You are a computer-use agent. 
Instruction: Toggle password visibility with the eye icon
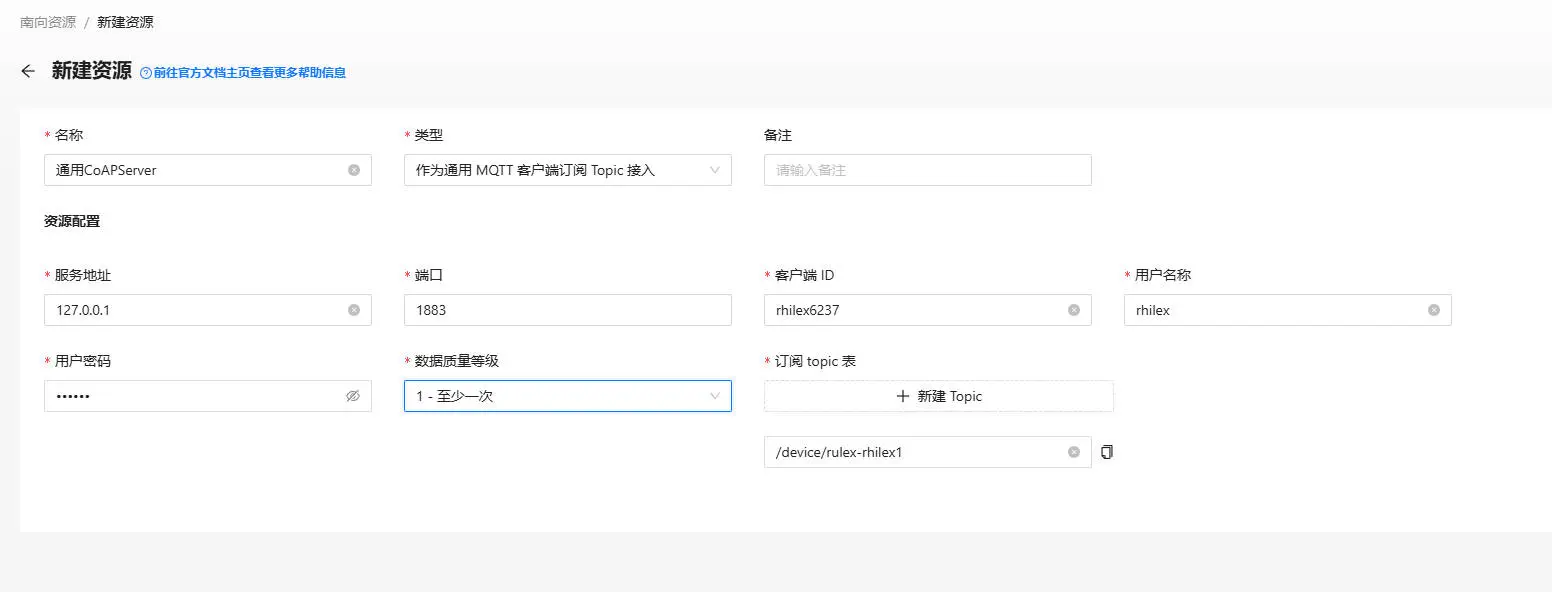point(353,396)
